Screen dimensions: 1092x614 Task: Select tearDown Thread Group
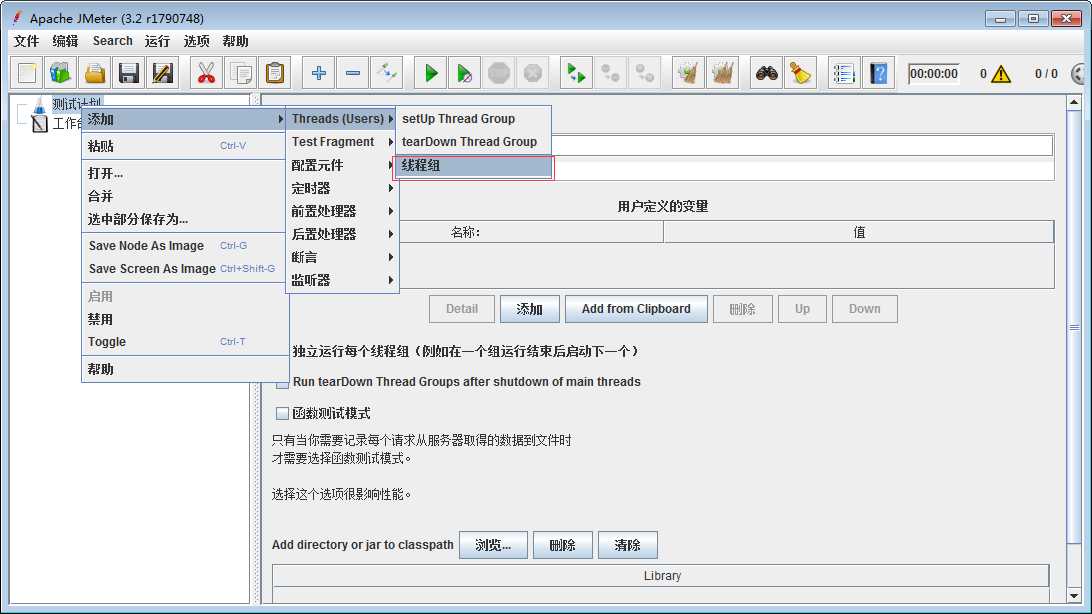474,142
